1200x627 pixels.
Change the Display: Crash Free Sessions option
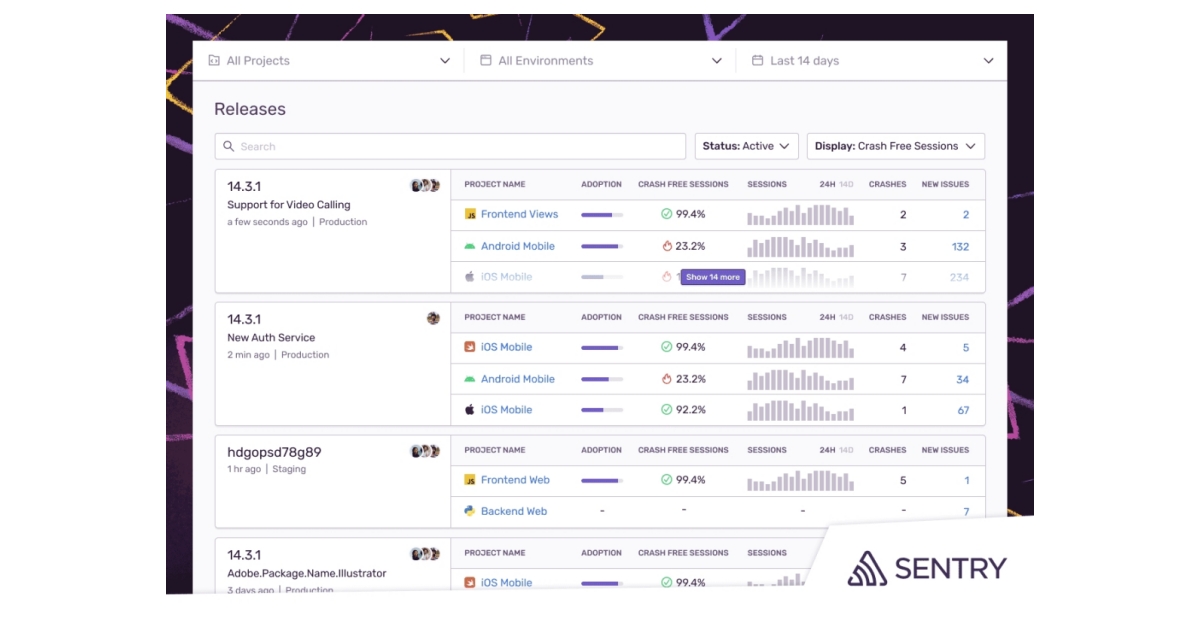(895, 145)
